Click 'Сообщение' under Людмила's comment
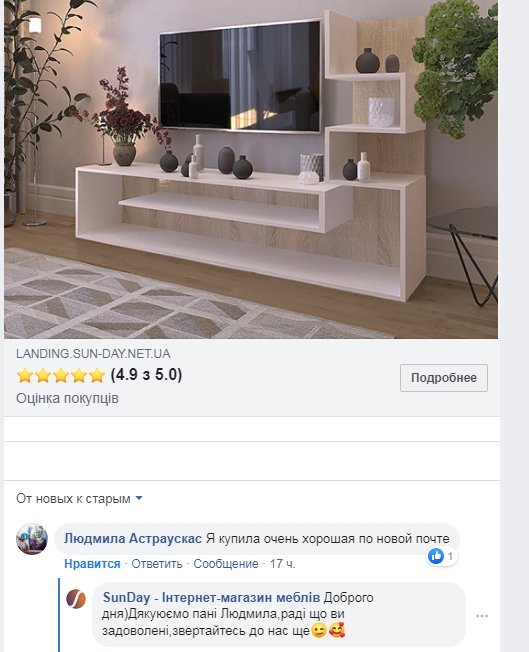Viewport: 529px width, 652px height. click(226, 564)
